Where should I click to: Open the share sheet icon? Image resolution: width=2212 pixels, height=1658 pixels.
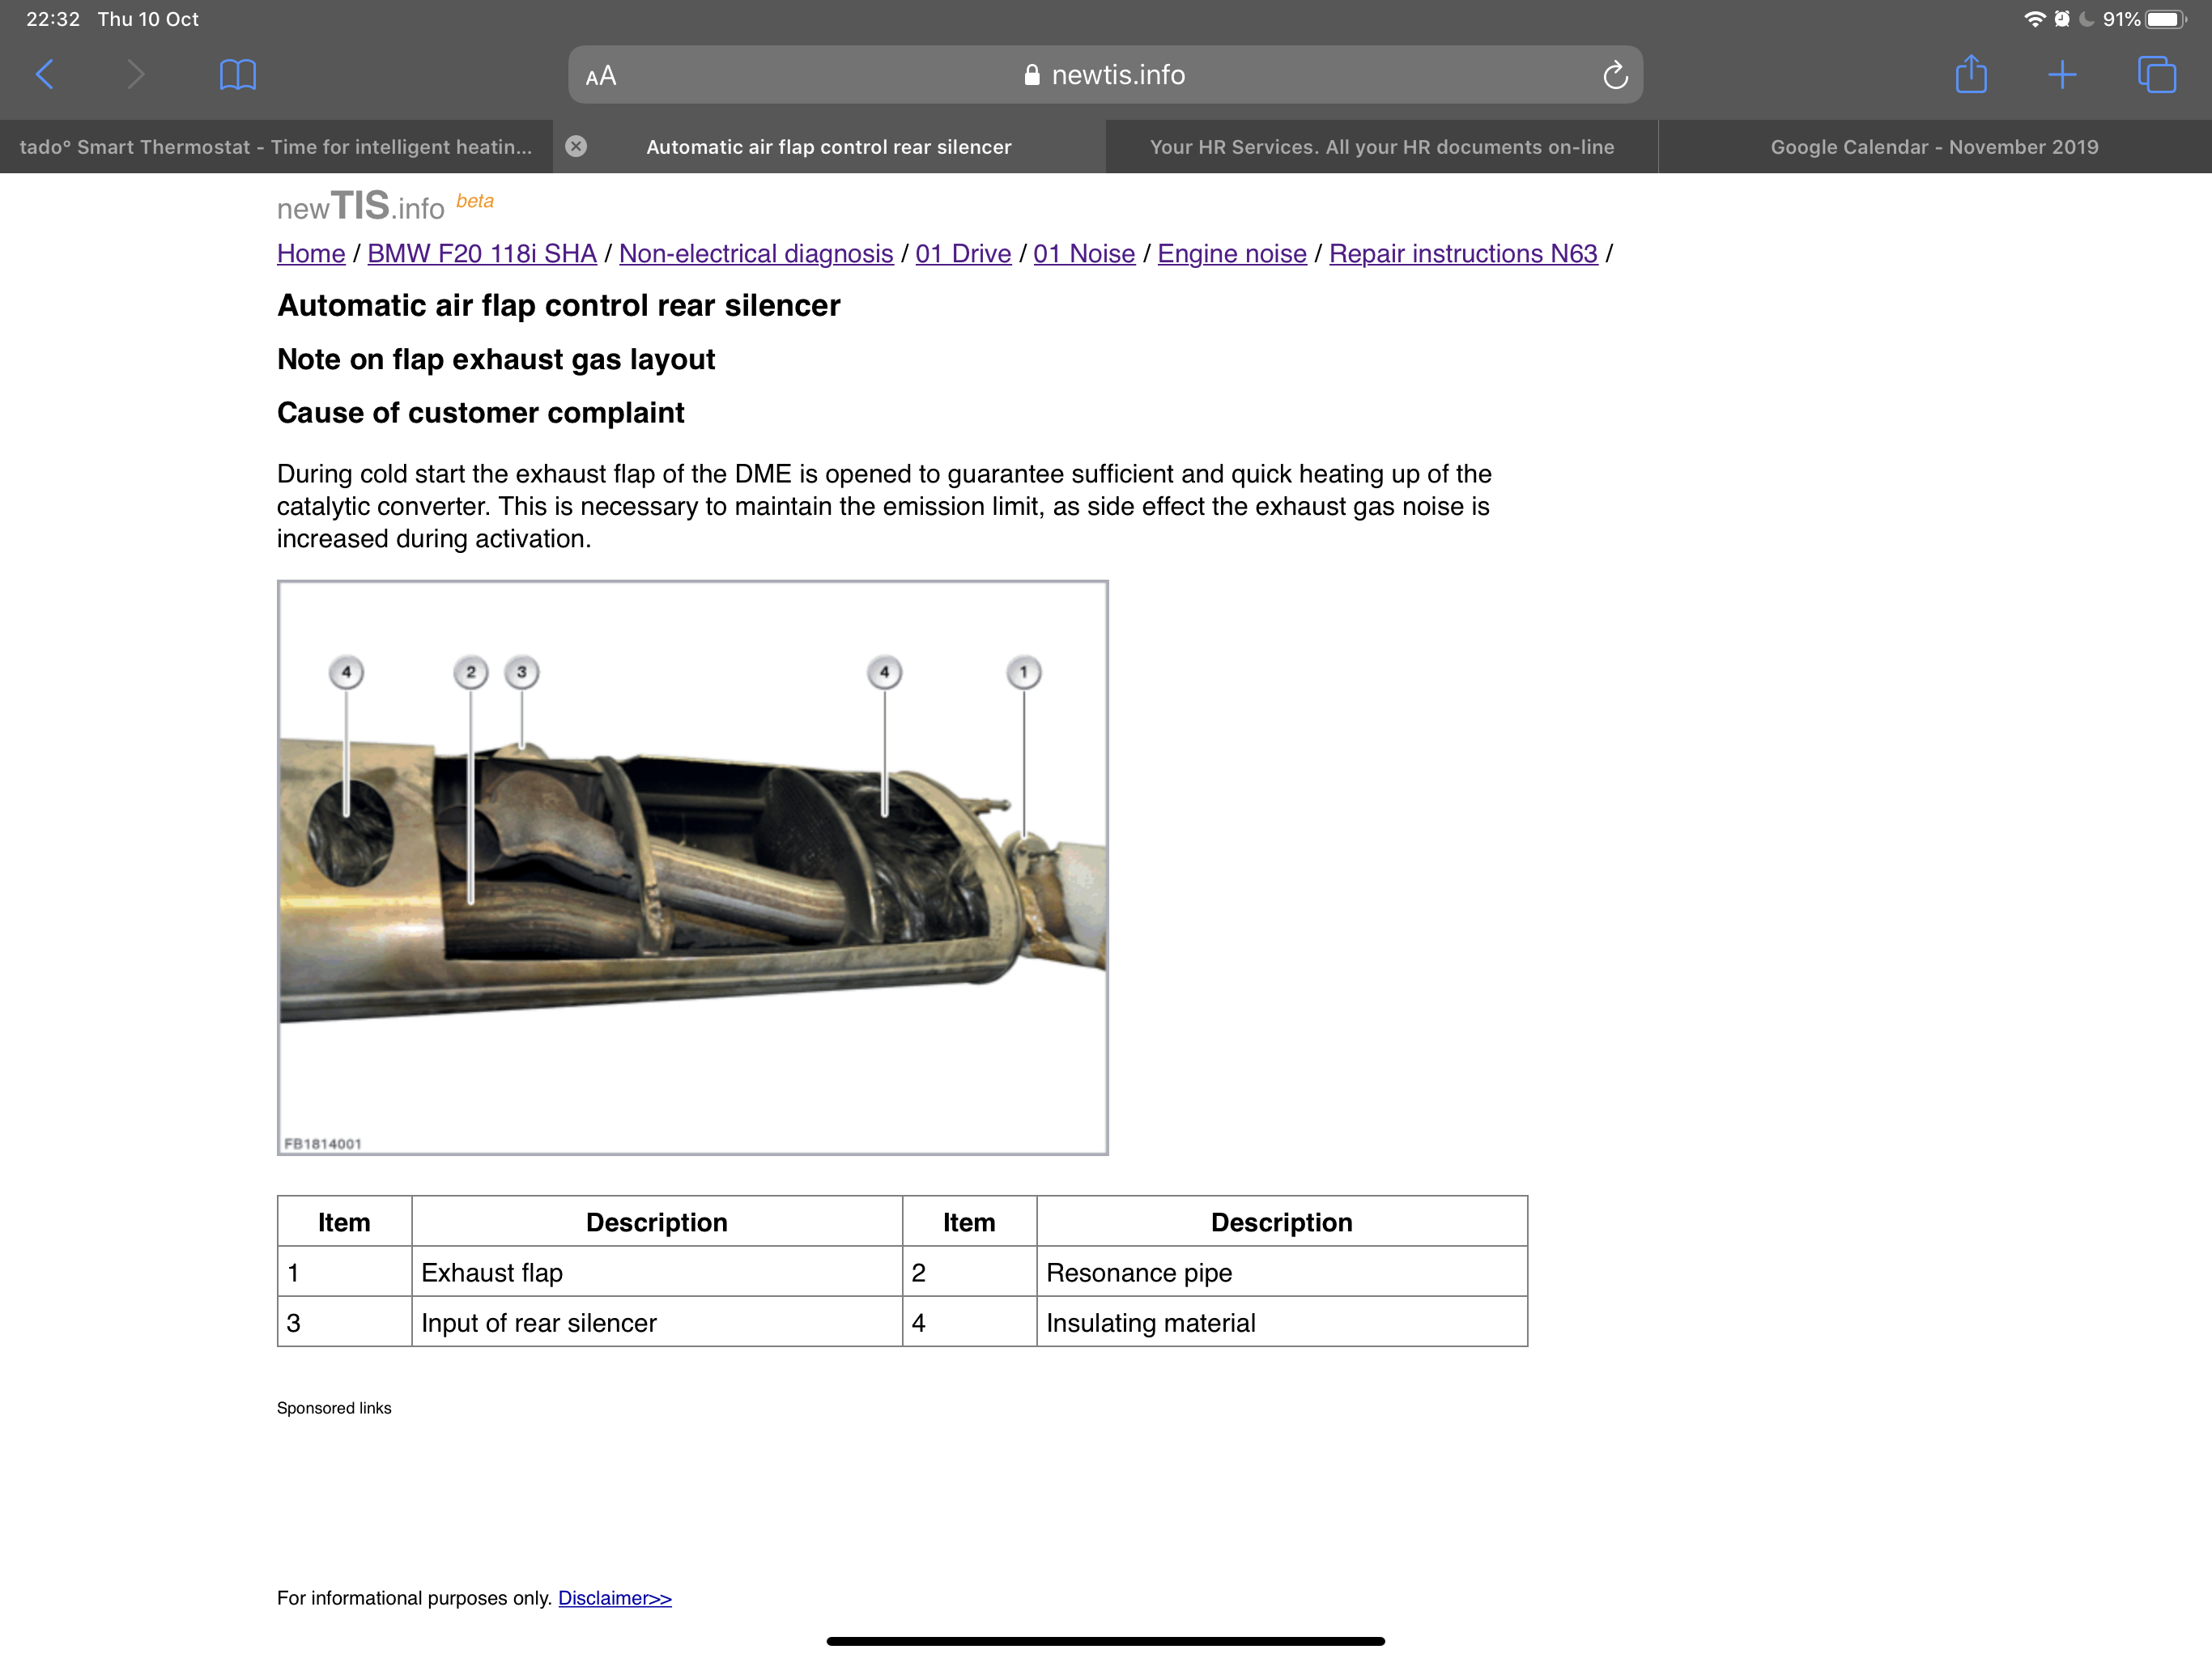point(1971,74)
